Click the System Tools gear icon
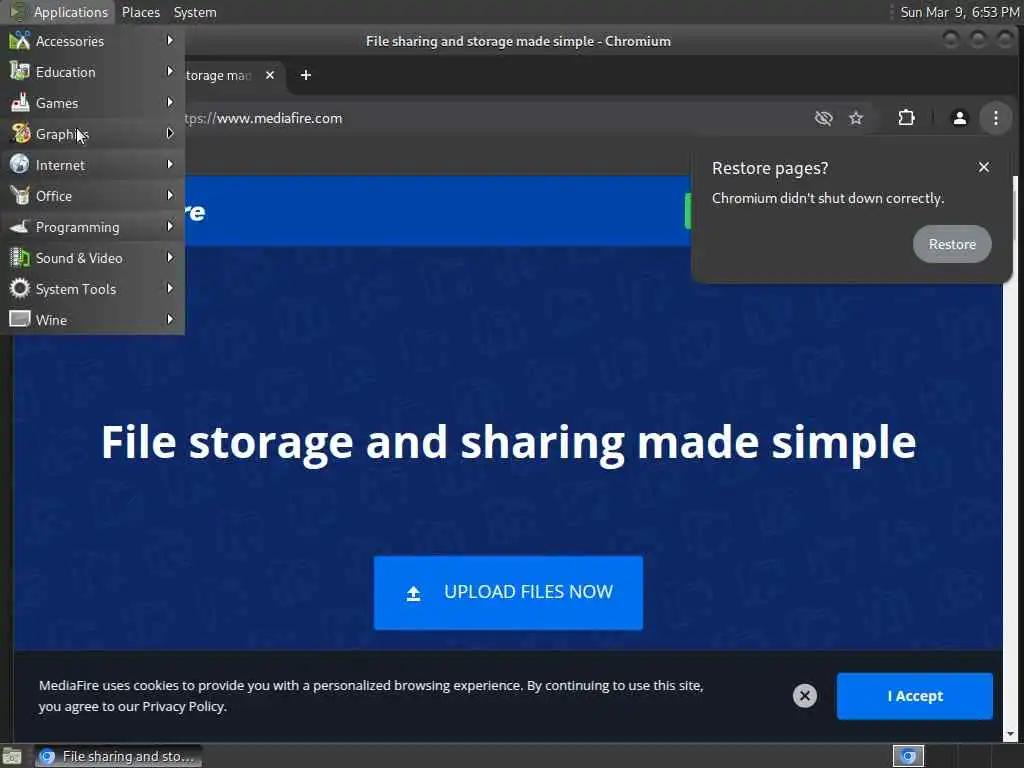1024x768 pixels. (20, 288)
